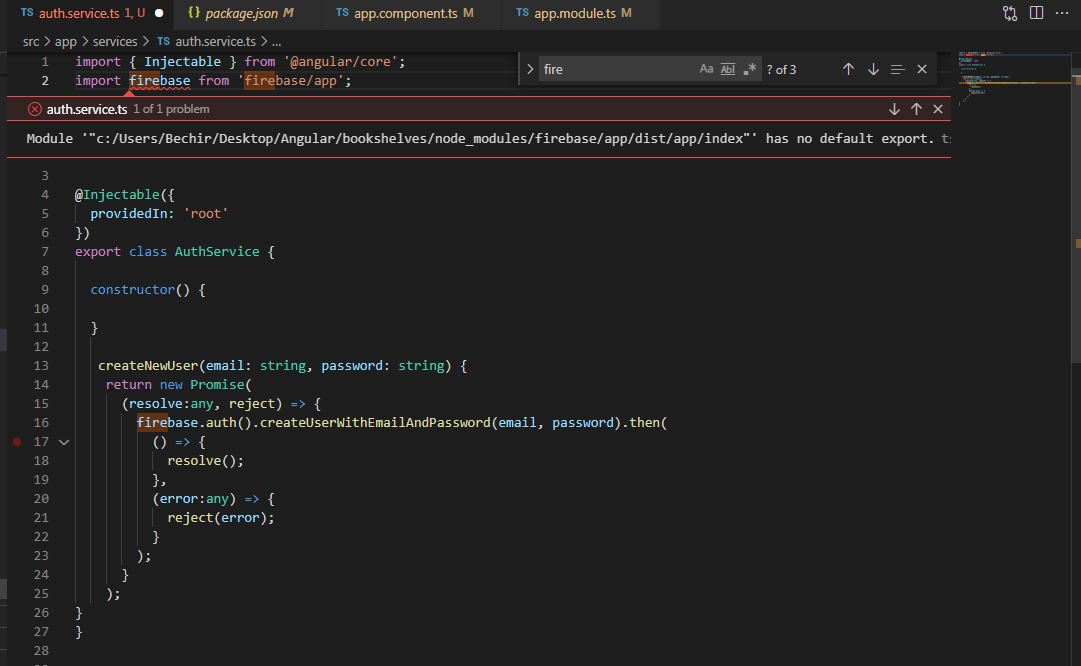Select line number 7 in the gutter
The width and height of the screenshot is (1081, 666).
[44, 252]
